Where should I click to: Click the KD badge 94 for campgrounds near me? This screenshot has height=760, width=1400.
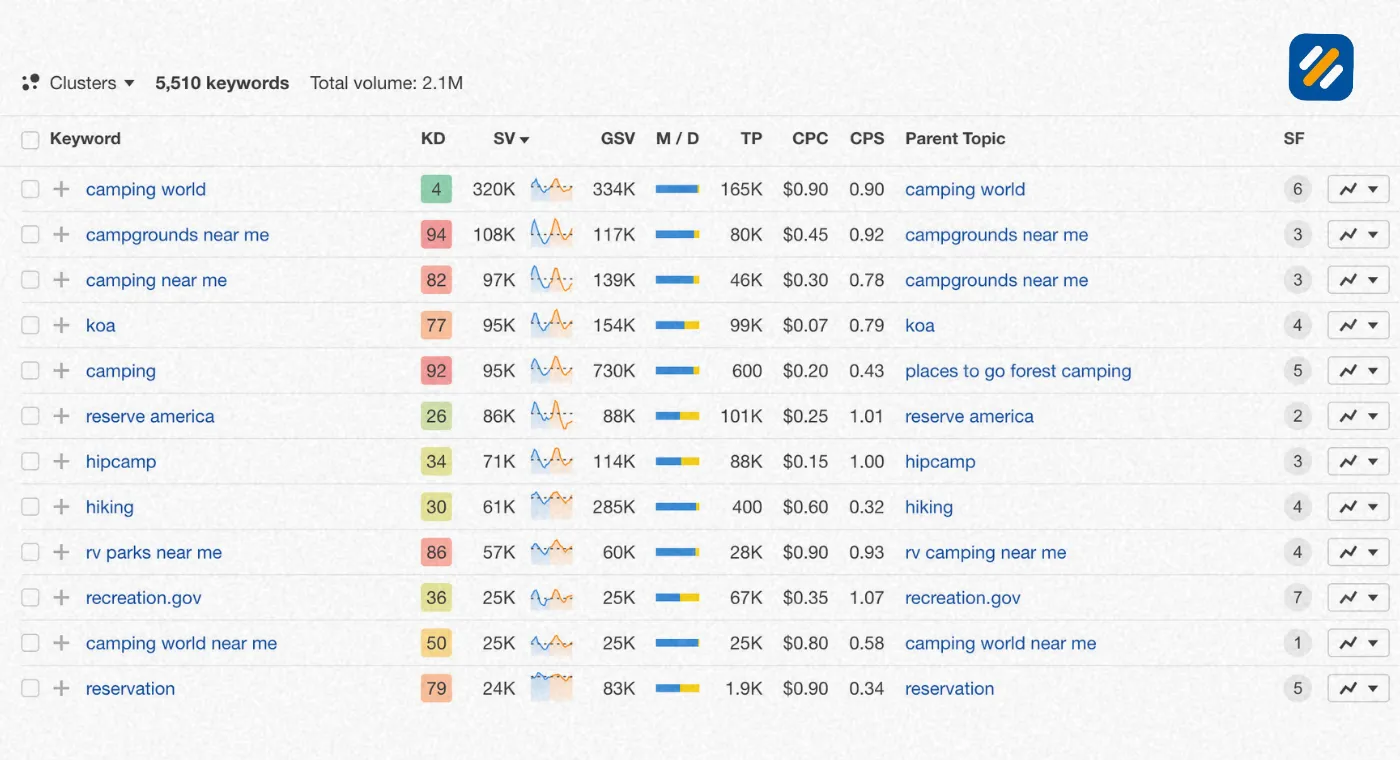pyautogui.click(x=436, y=235)
